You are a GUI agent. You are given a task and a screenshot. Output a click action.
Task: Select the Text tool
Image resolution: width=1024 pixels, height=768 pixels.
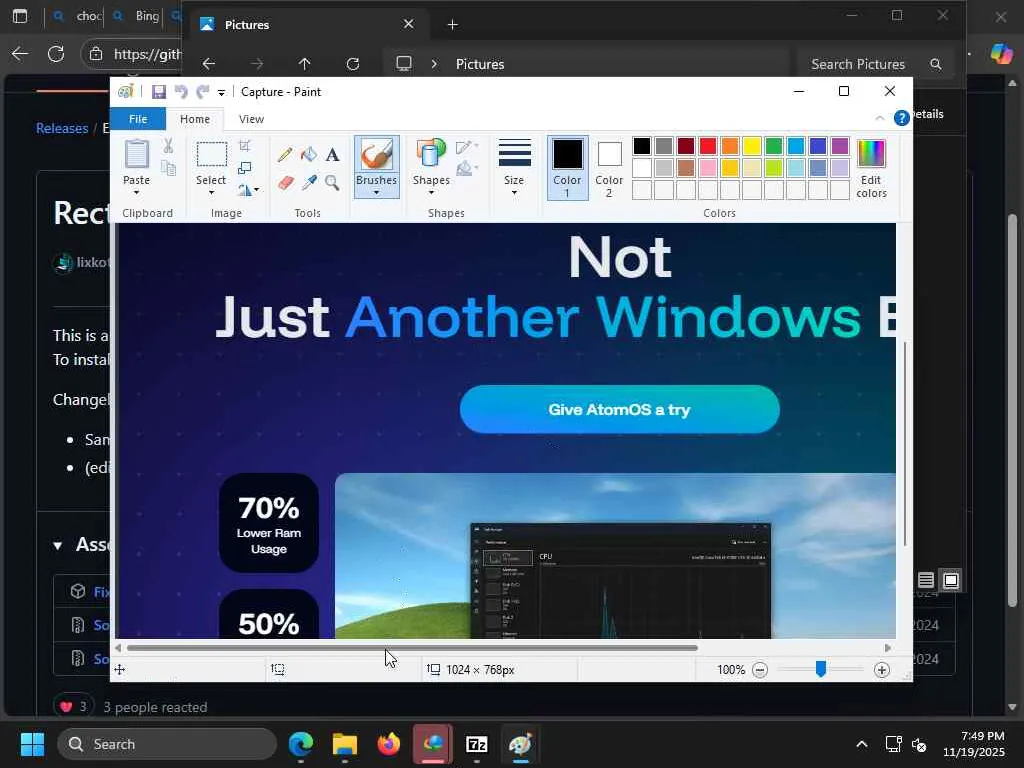pos(332,154)
